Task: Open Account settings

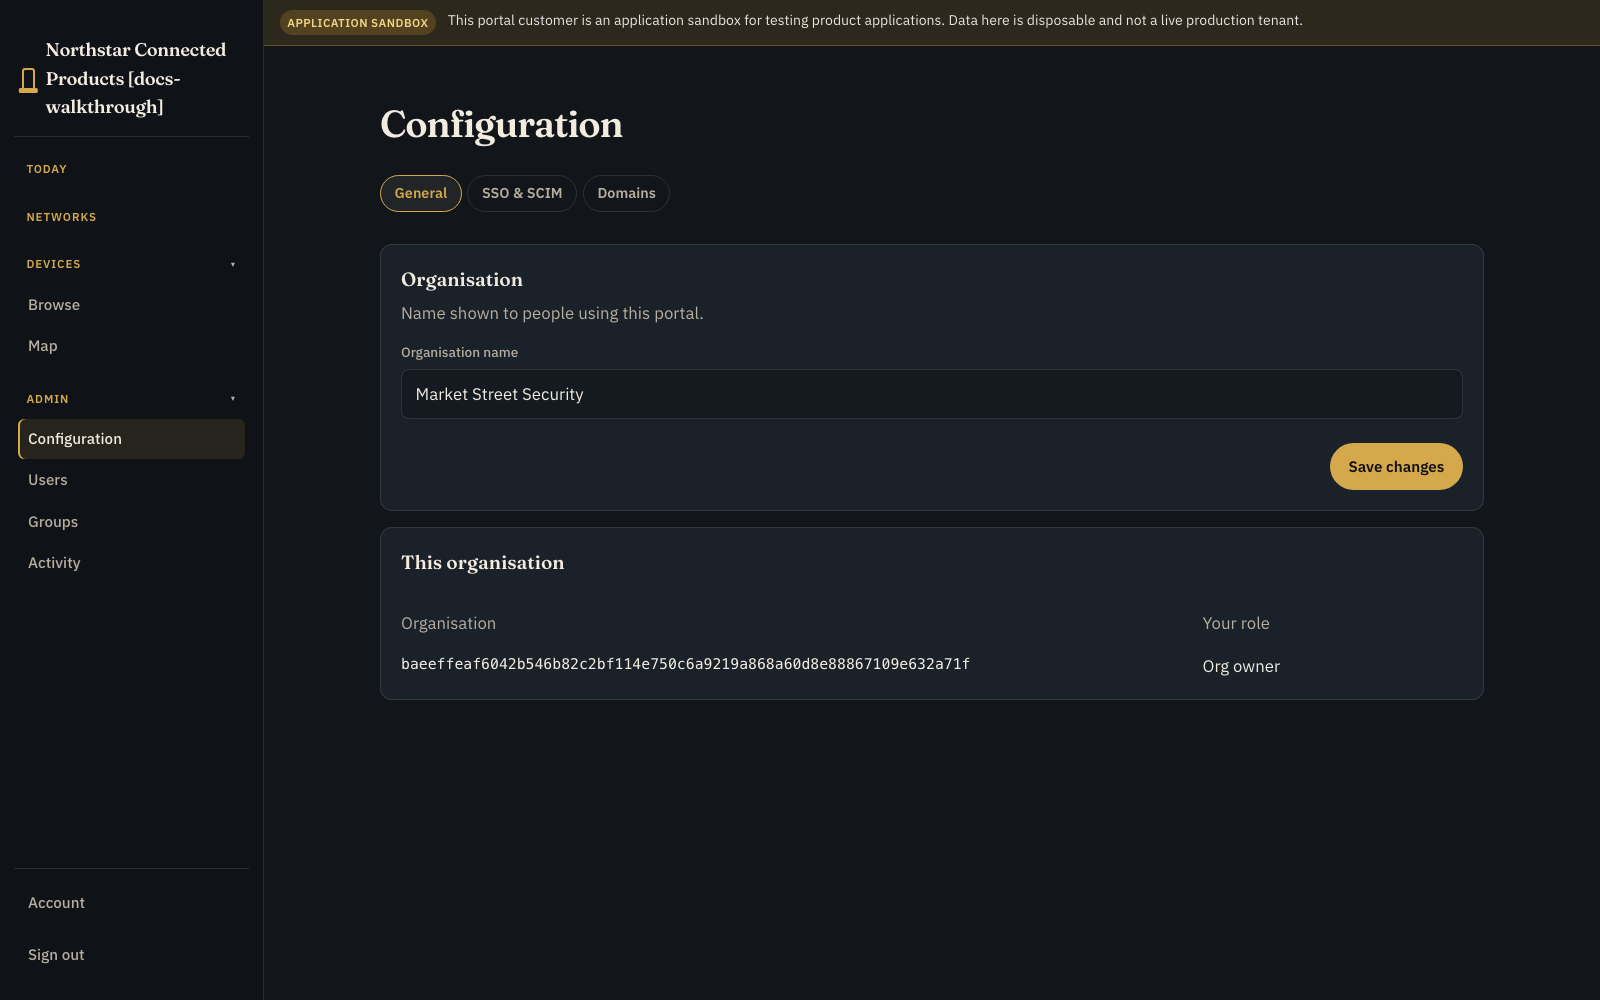Action: pyautogui.click(x=131, y=903)
